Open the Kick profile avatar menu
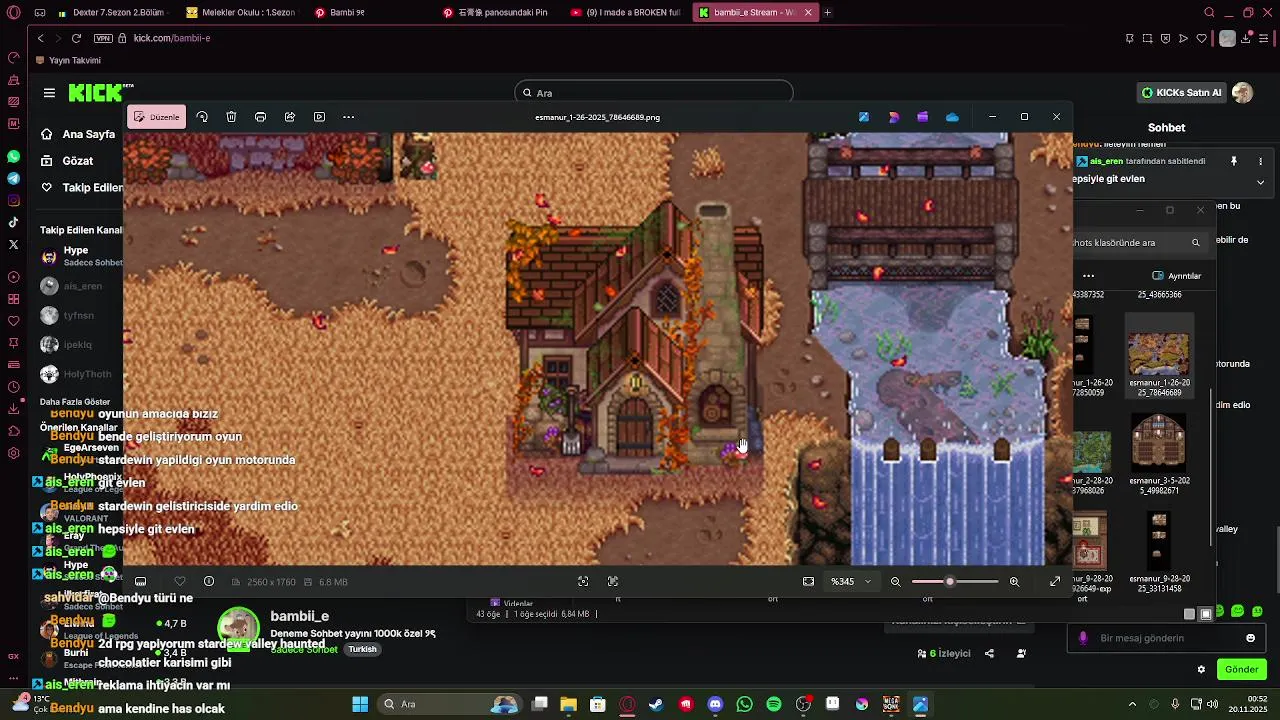Viewport: 1280px width, 720px height. coord(1243,93)
